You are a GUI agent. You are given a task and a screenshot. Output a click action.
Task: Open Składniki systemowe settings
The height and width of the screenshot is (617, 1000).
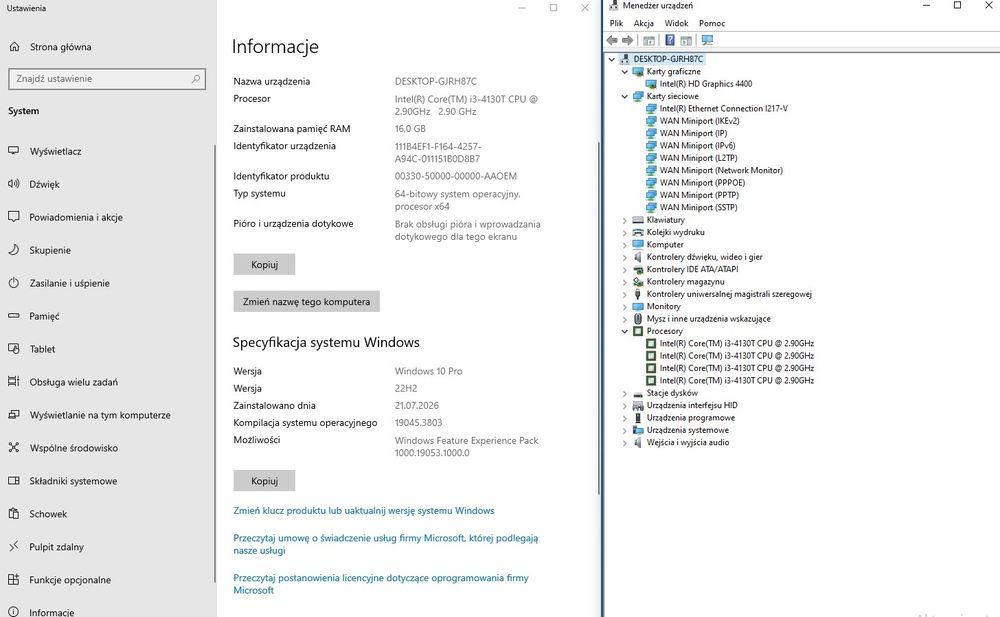[73, 481]
